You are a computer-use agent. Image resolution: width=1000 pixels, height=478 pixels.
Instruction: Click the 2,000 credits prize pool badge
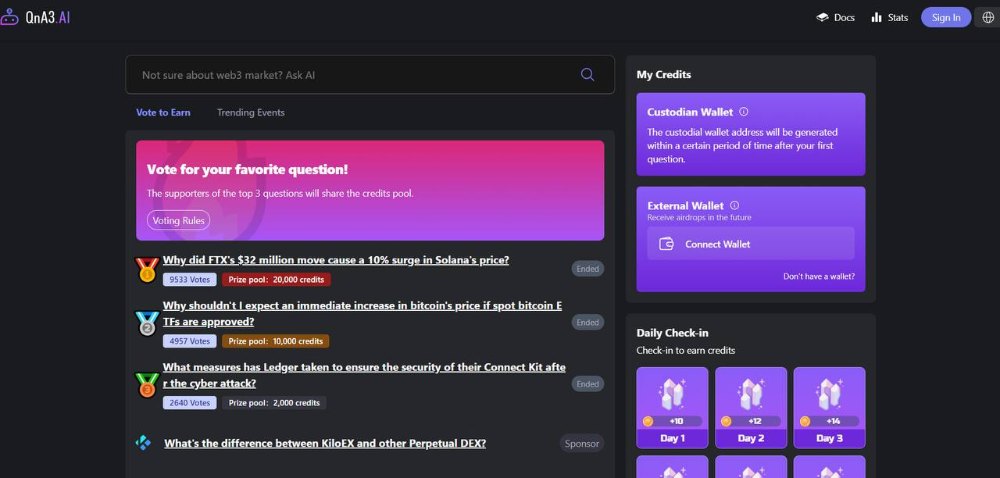point(274,403)
